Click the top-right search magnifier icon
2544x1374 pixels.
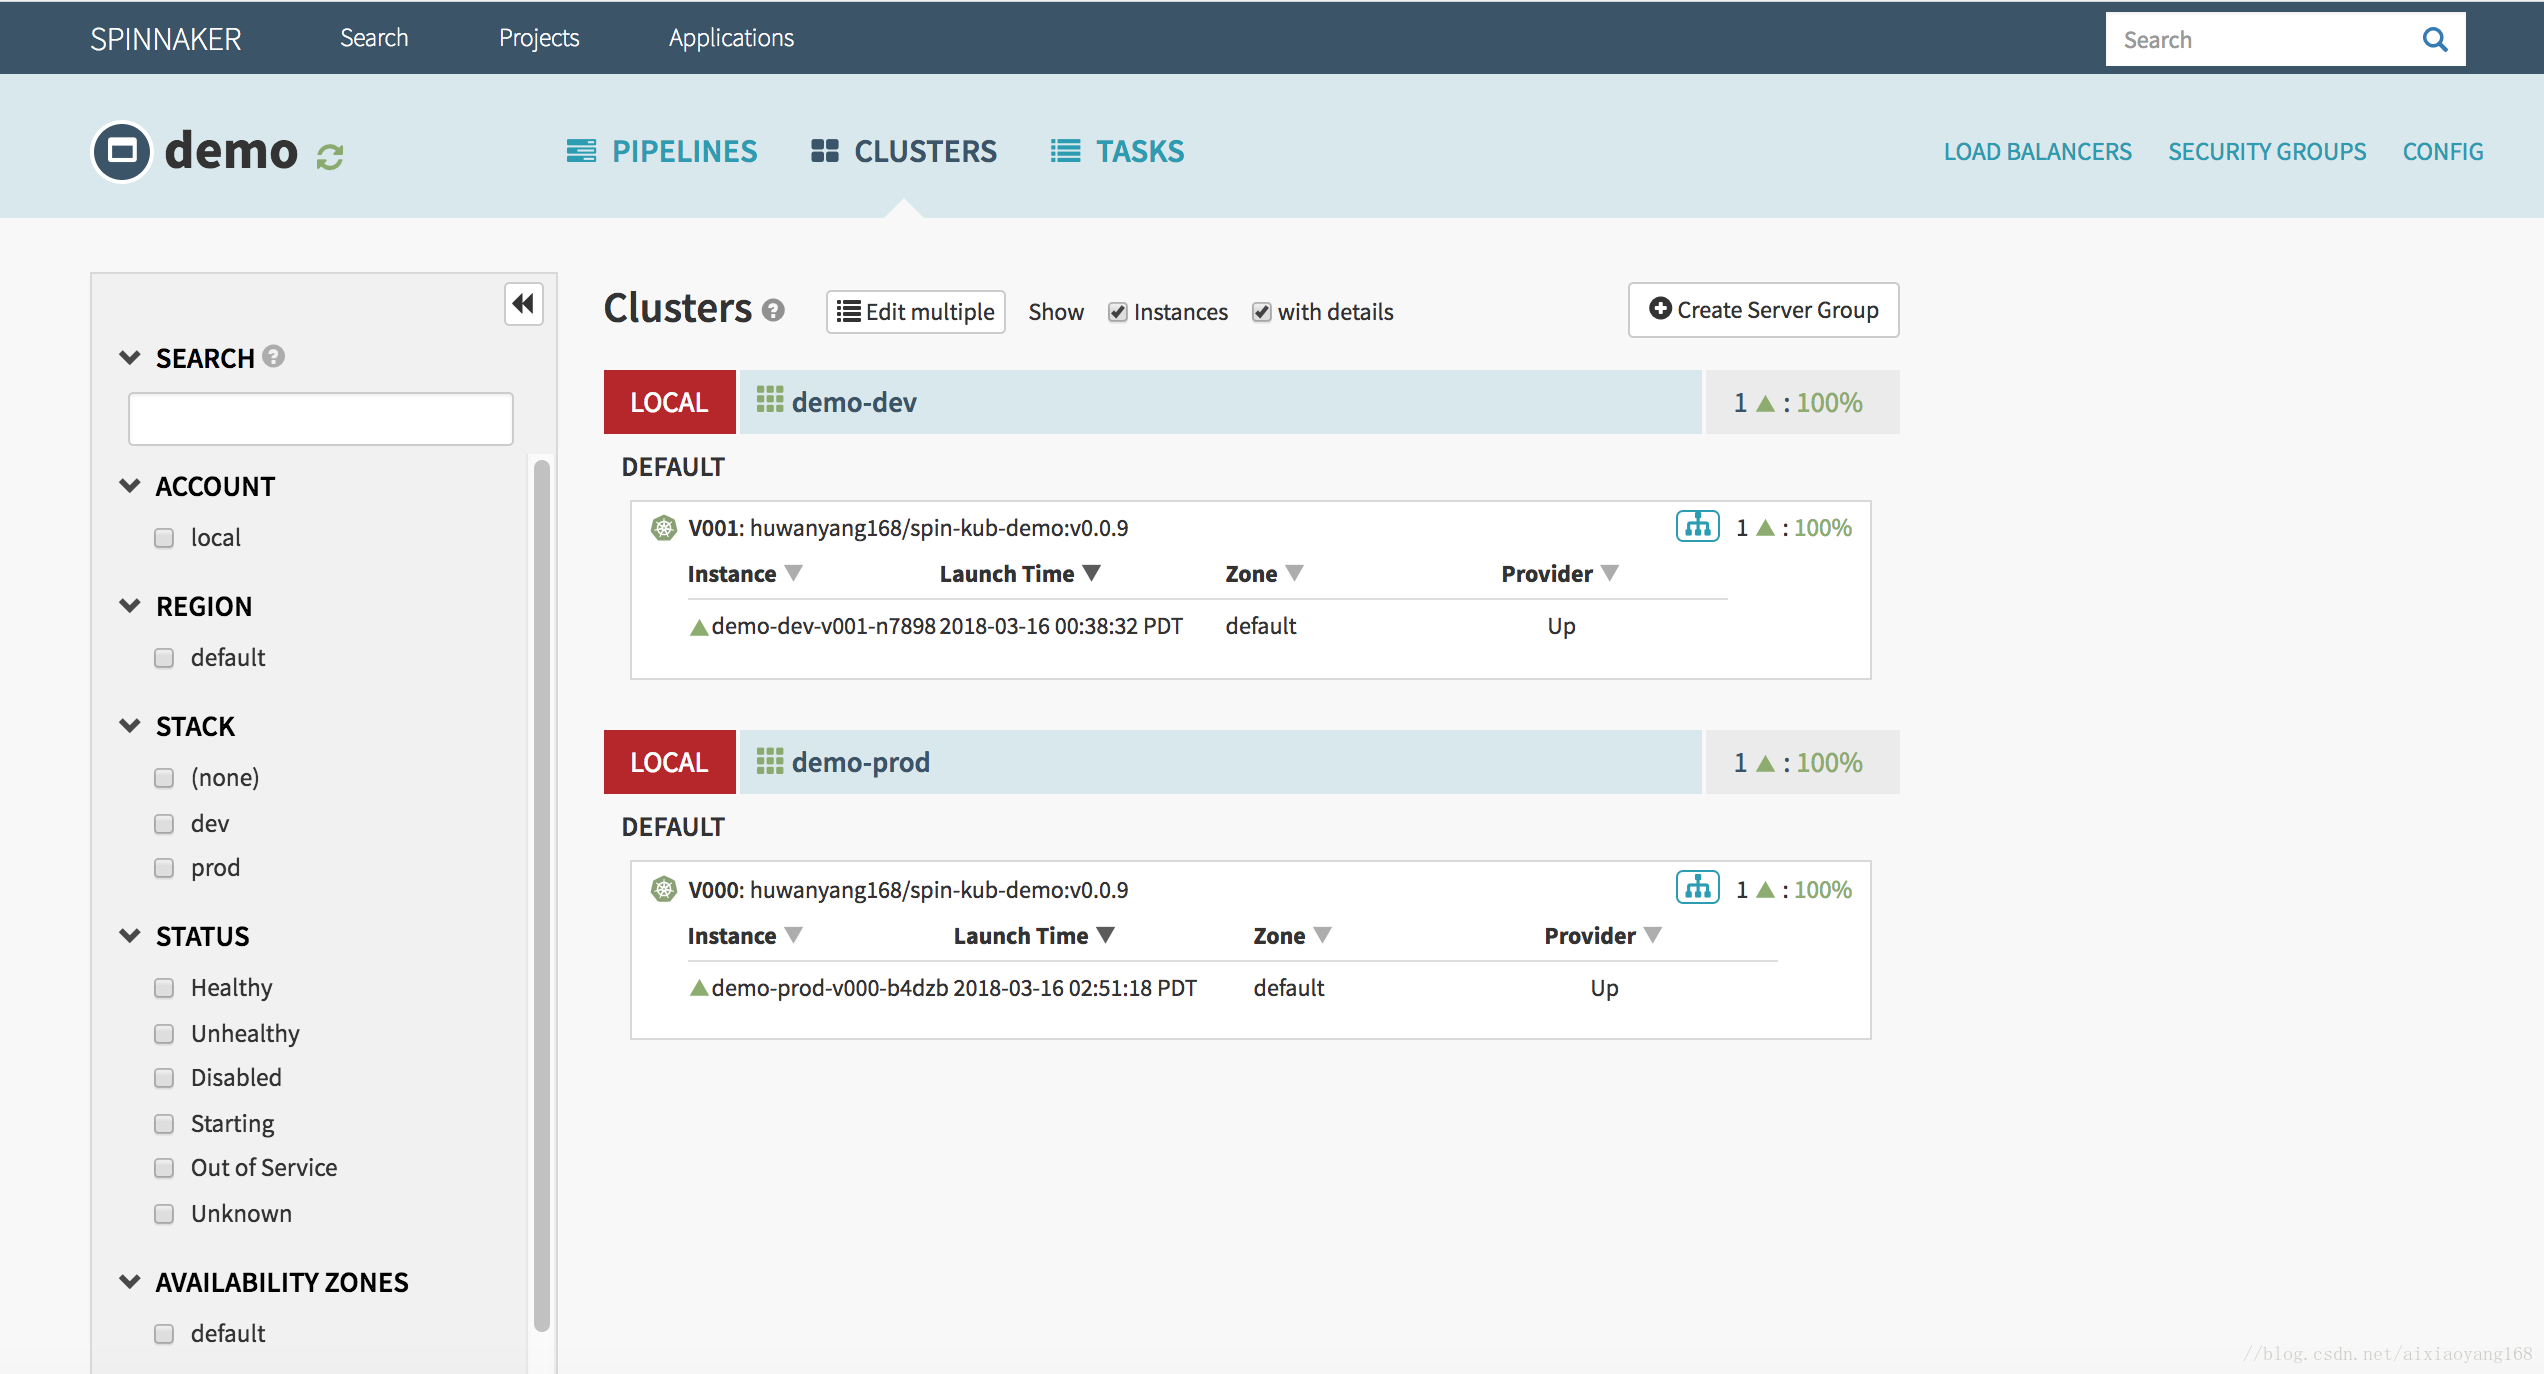click(2435, 39)
